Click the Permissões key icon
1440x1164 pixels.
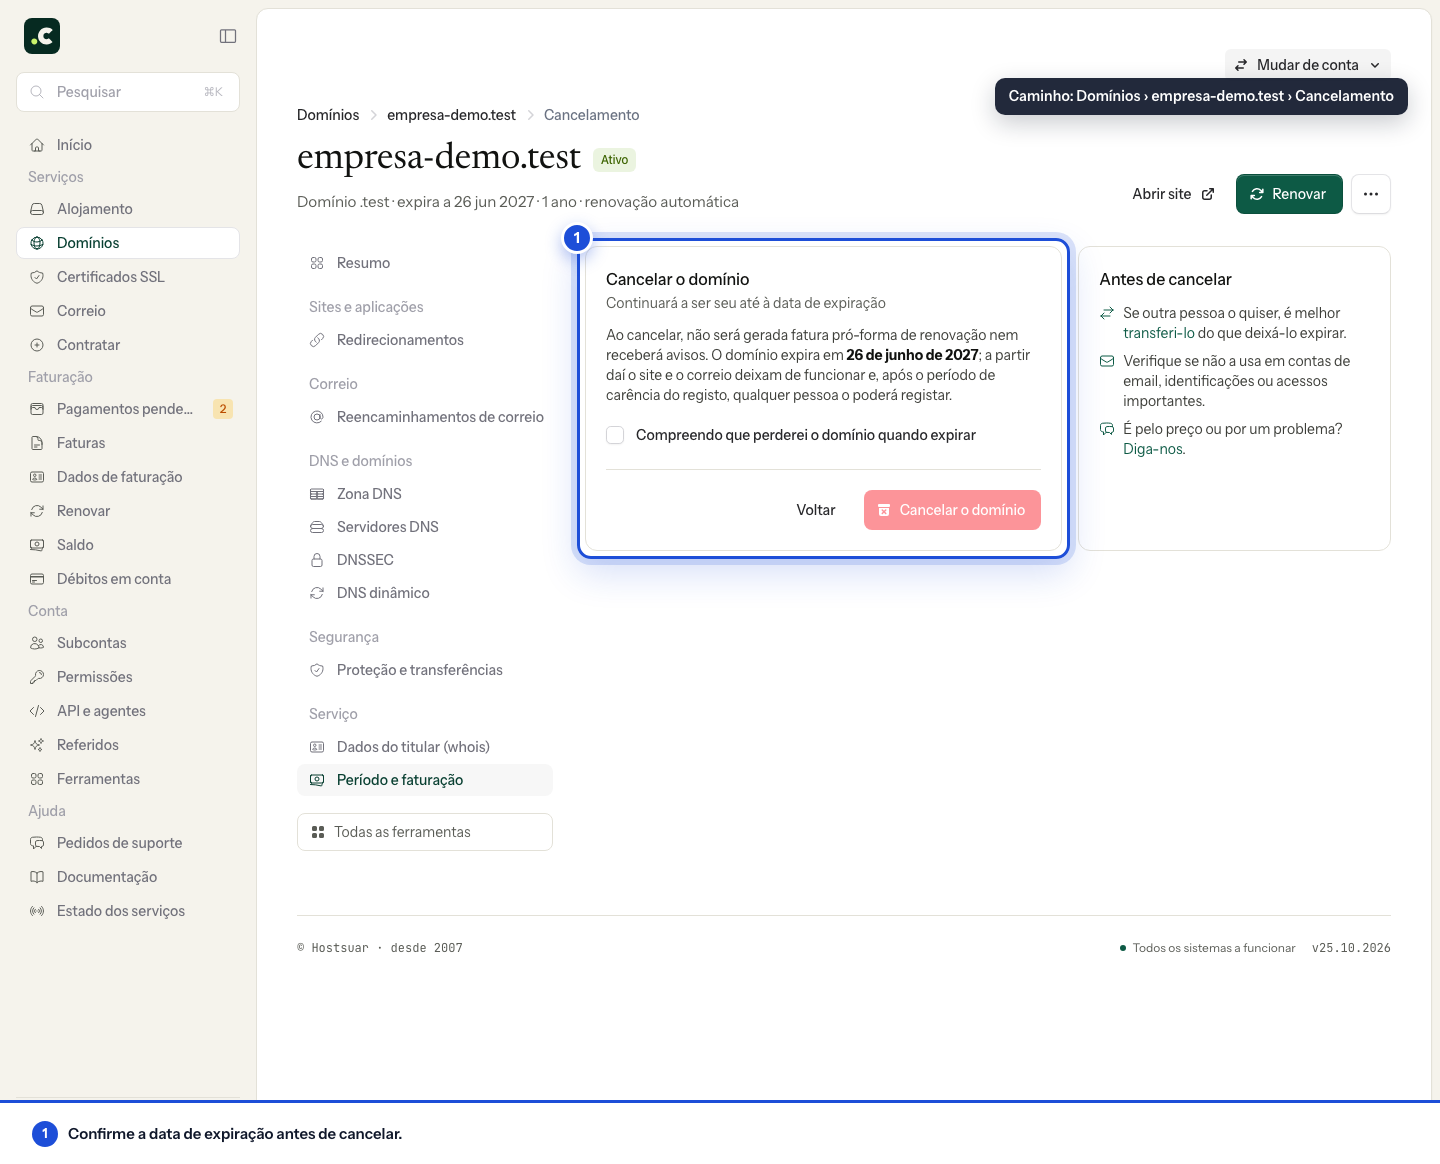[37, 677]
